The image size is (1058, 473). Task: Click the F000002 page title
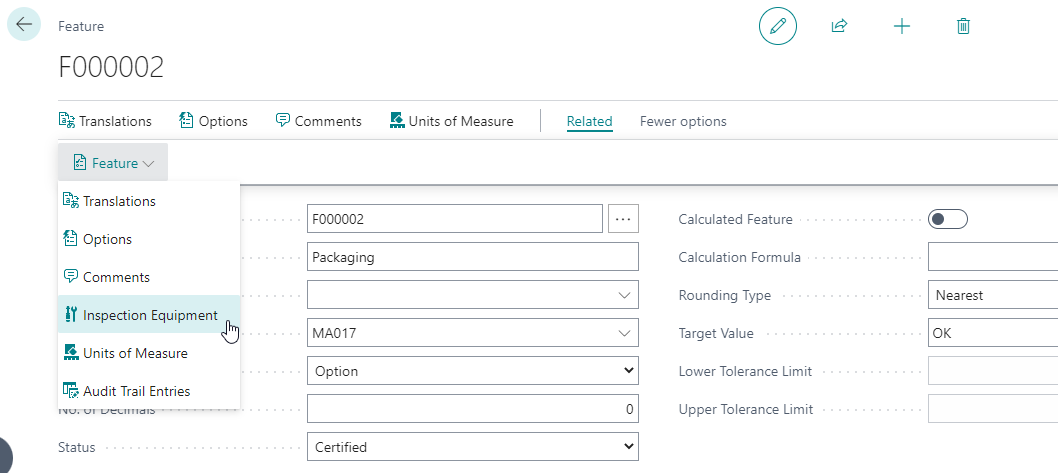[111, 67]
